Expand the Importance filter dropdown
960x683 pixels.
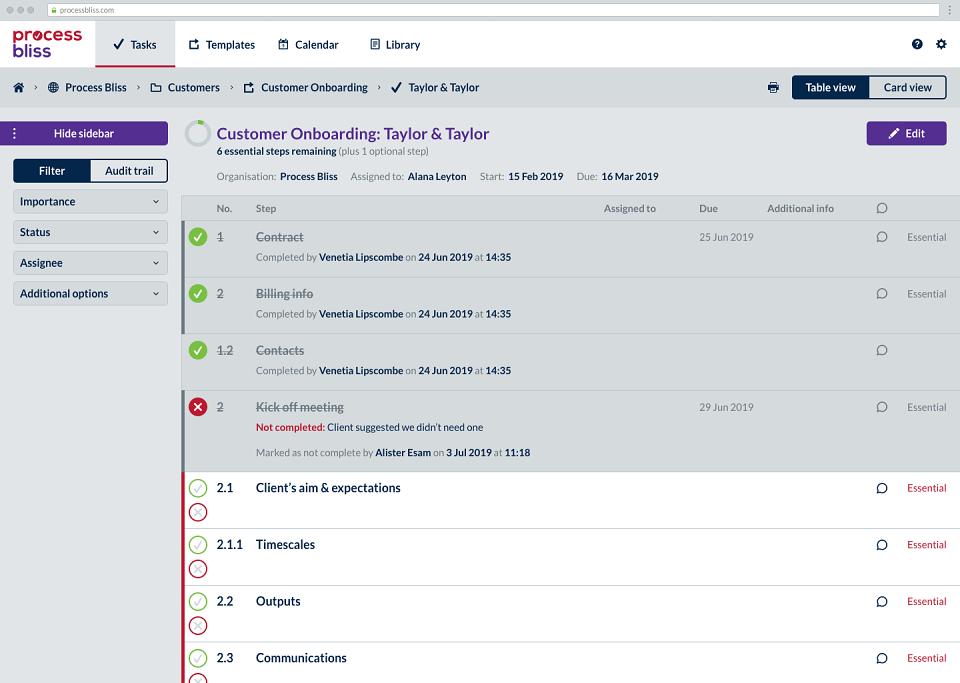90,201
